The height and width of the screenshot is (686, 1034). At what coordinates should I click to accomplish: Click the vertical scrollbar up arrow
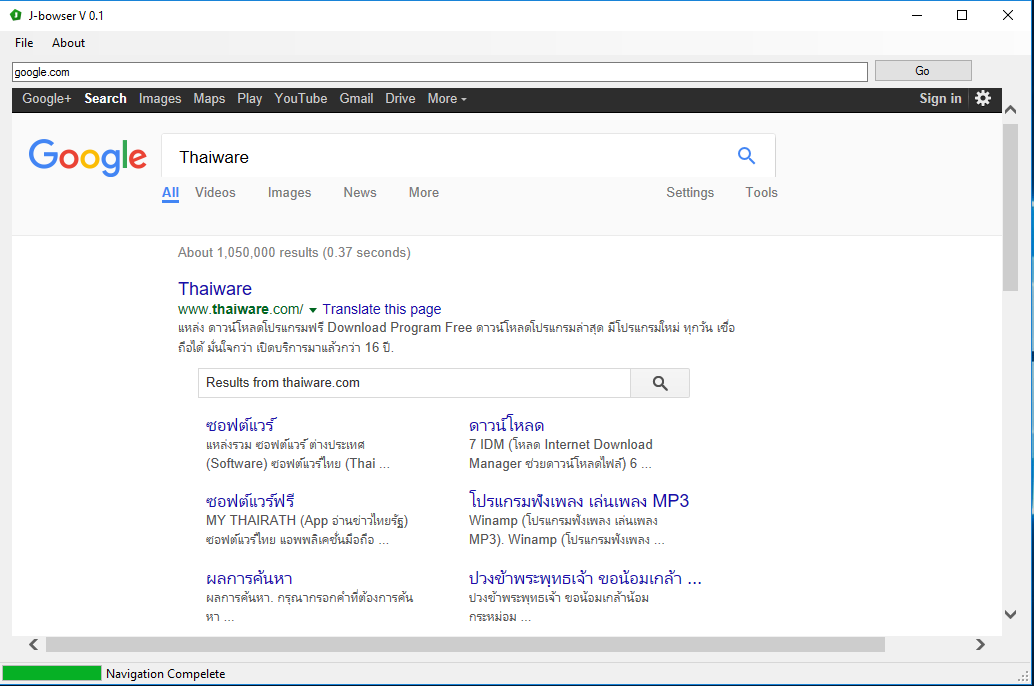coord(1010,110)
